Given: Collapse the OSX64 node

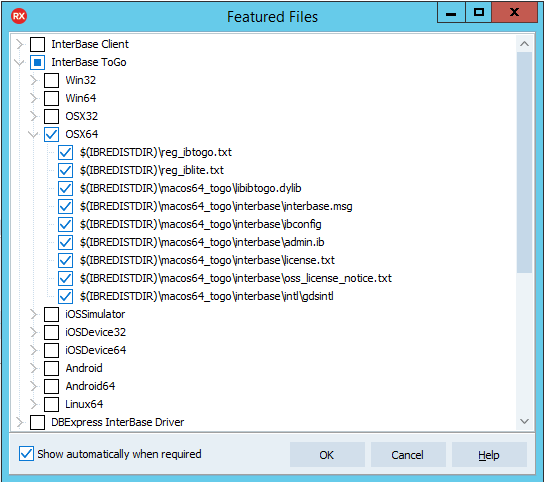Looking at the screenshot, I should coord(34,134).
